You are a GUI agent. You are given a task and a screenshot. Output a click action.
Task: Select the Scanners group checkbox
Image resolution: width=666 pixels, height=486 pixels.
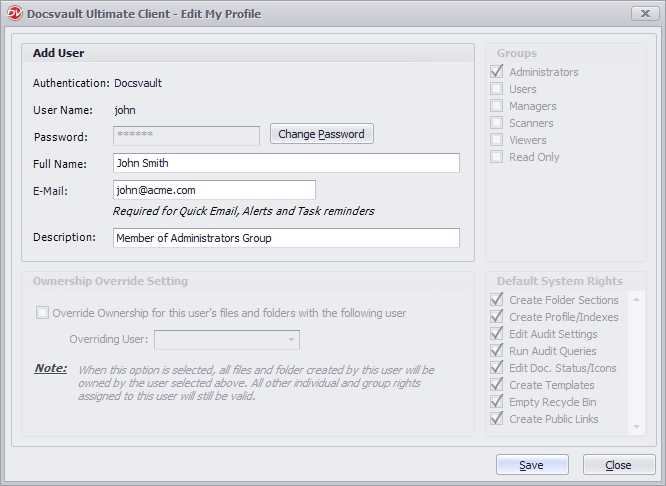[x=497, y=123]
